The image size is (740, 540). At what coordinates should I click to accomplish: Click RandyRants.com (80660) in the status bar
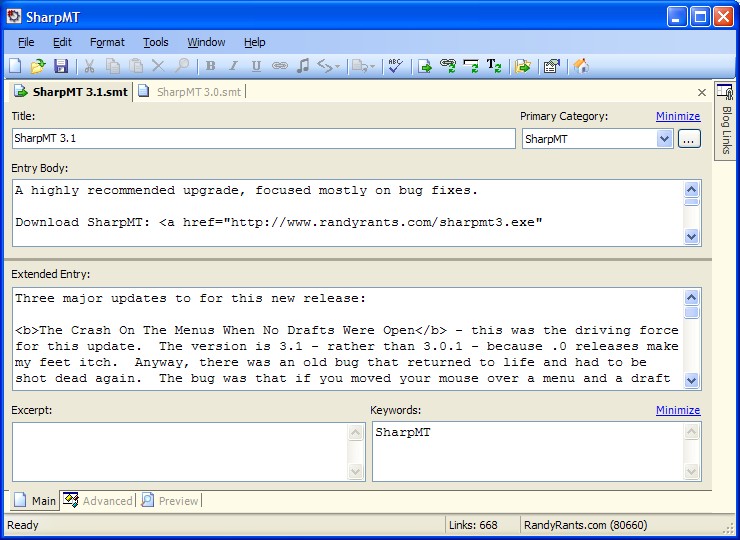(586, 525)
